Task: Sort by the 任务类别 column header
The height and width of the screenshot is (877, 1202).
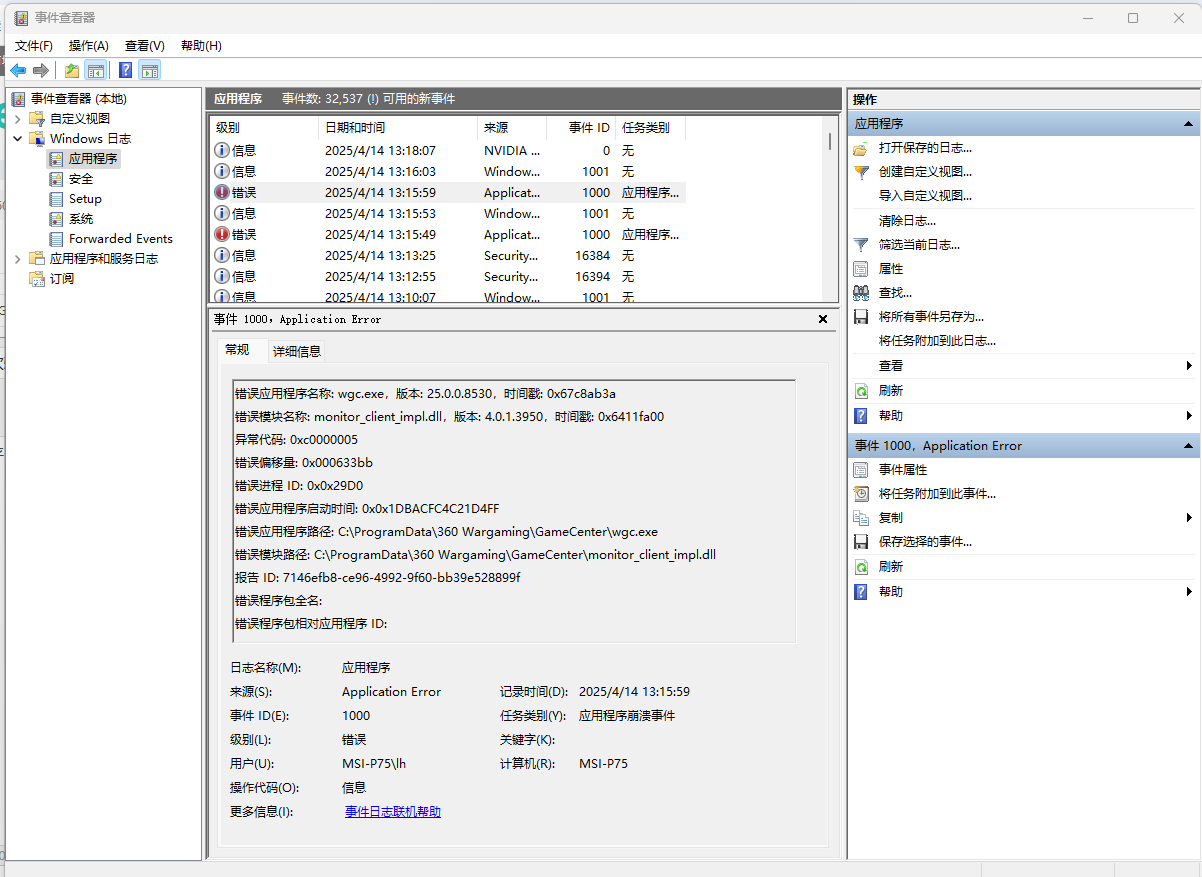Action: (x=650, y=128)
